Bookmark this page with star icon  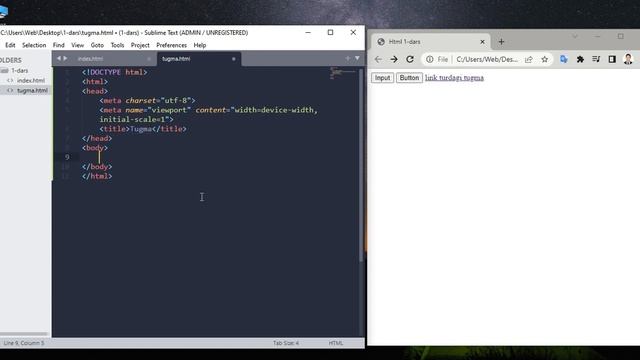[544, 59]
